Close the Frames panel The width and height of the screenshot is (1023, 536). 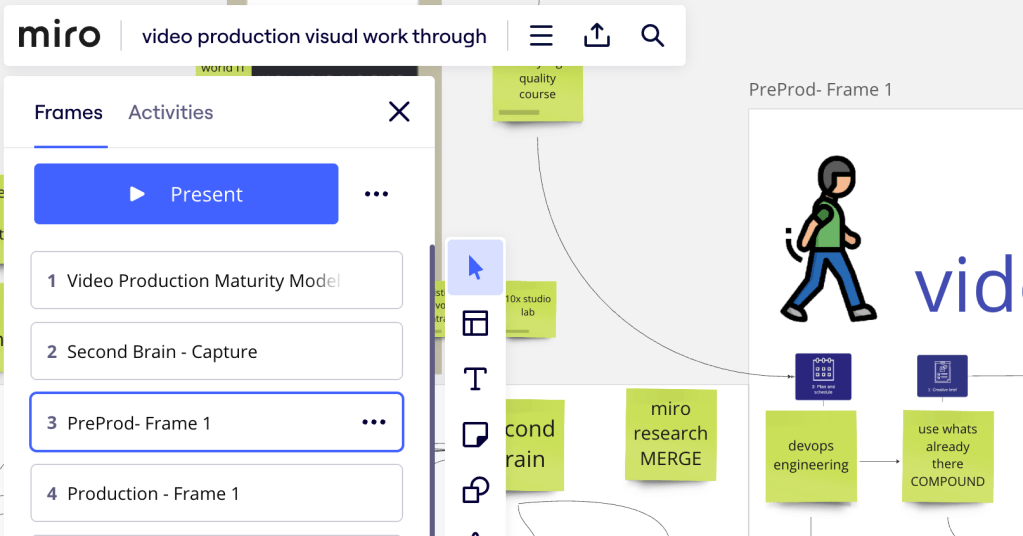[x=399, y=112]
